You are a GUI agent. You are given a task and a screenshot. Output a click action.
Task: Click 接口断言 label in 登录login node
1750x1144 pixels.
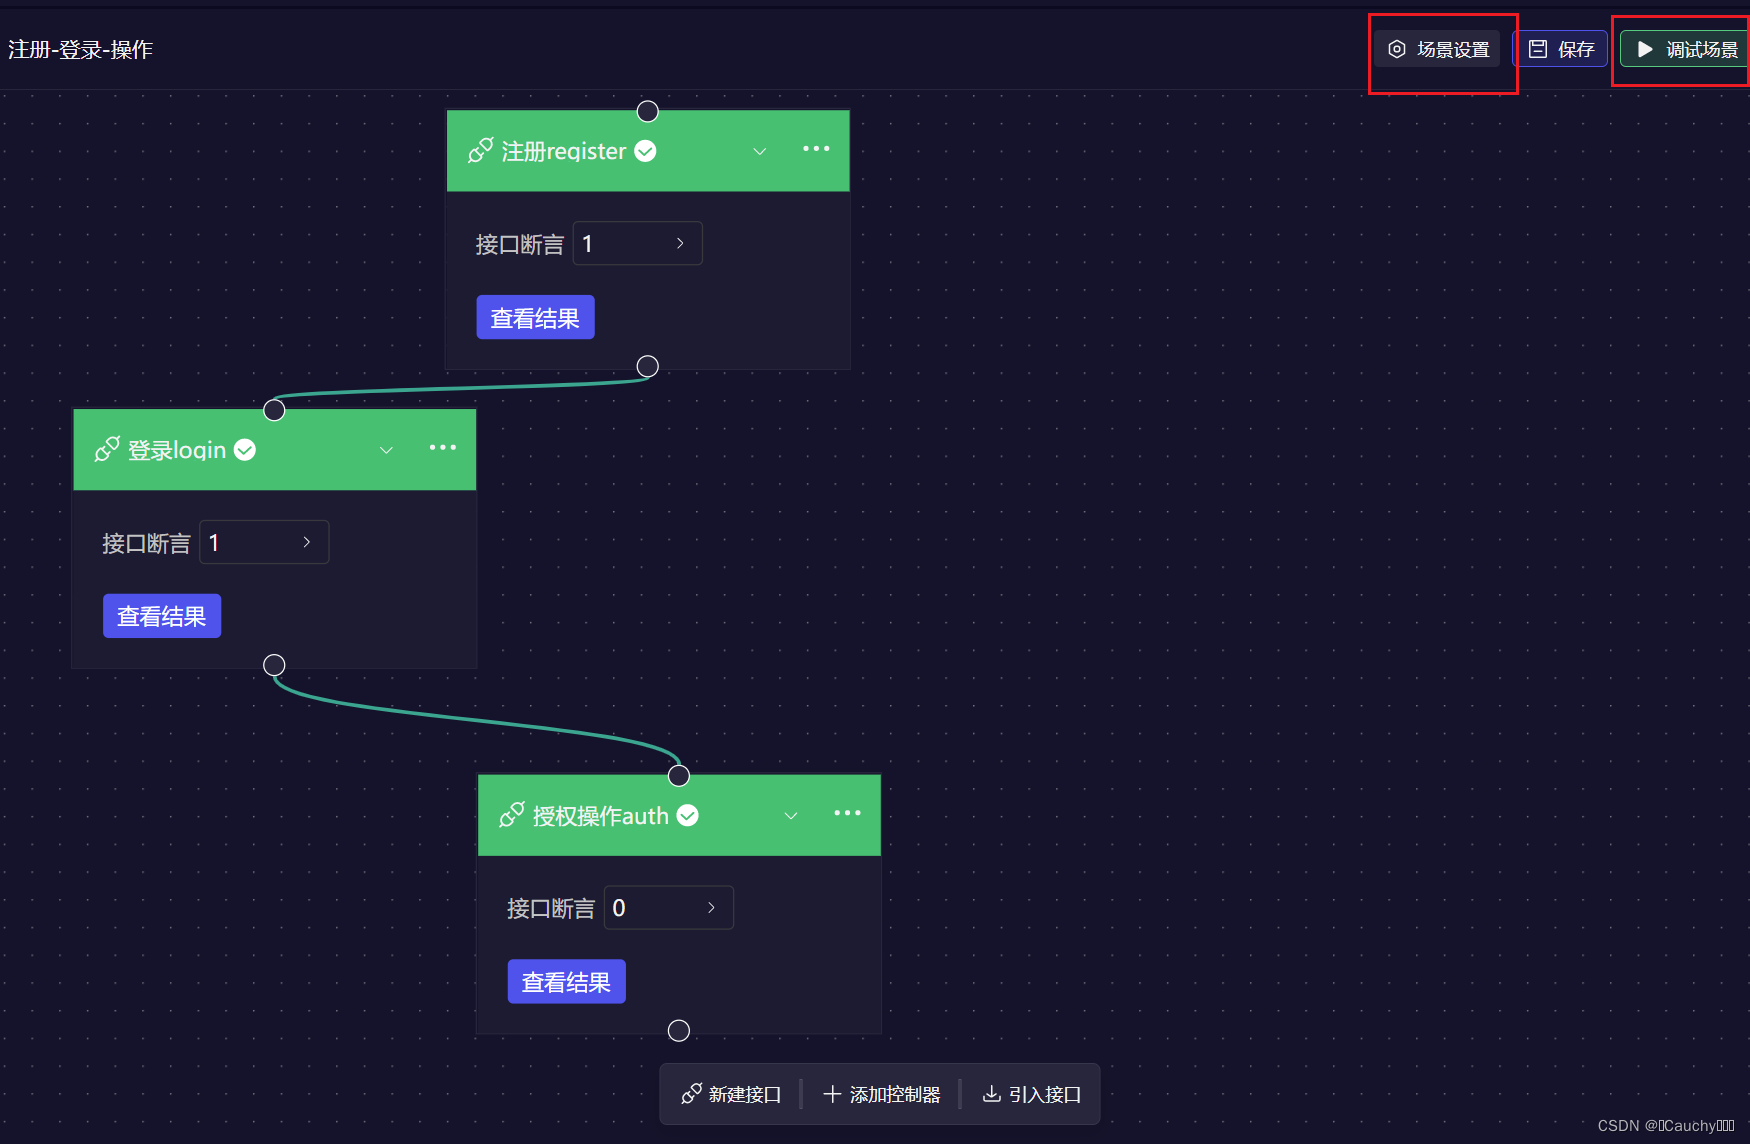coord(146,543)
